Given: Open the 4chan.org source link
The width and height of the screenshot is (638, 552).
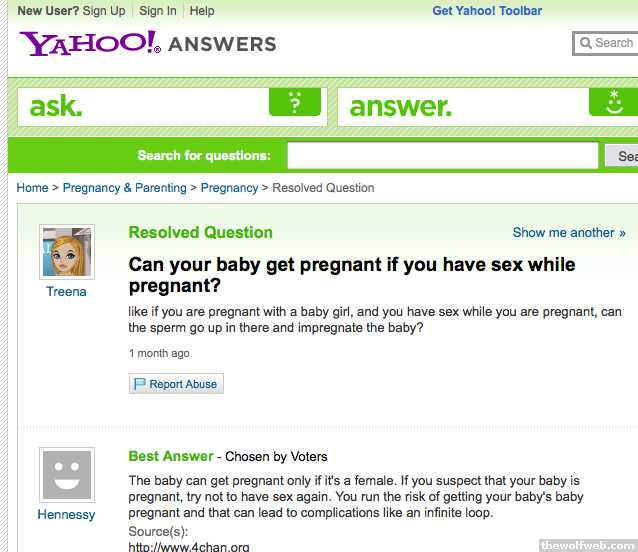Looking at the screenshot, I should [189, 546].
